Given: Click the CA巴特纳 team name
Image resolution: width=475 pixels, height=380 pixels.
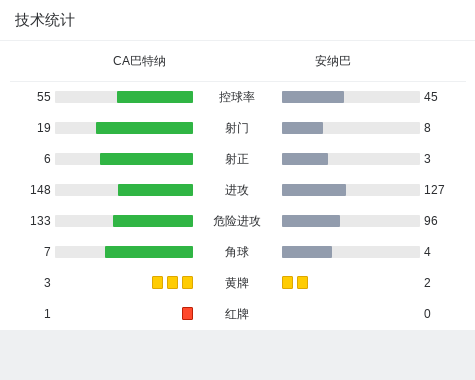Looking at the screenshot, I should tap(139, 61).
